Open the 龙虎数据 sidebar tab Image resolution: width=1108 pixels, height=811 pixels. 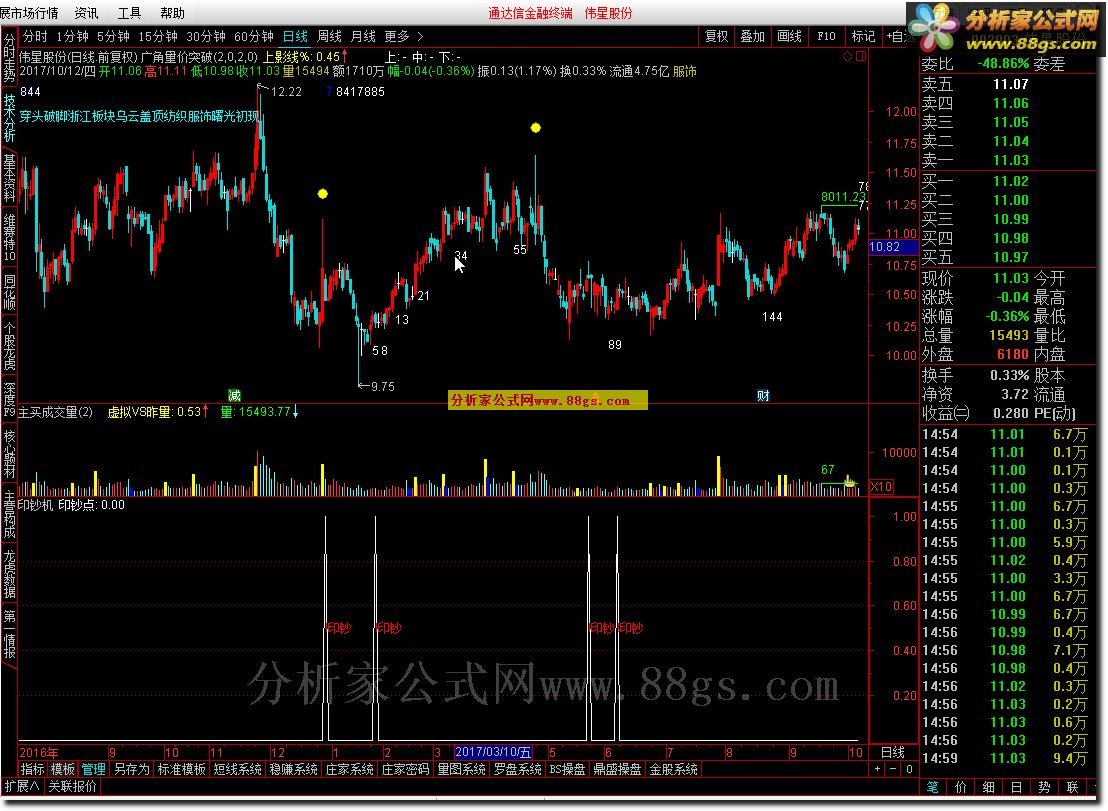tap(9, 573)
